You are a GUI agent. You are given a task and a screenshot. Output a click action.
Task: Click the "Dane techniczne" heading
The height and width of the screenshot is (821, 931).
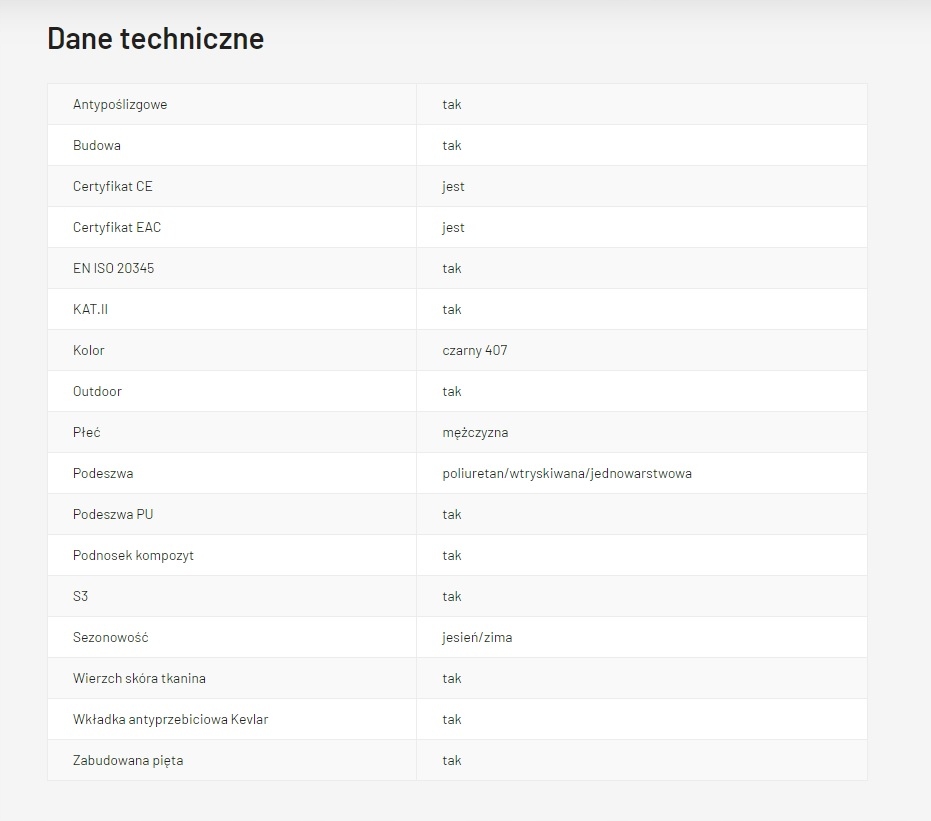[x=156, y=38]
